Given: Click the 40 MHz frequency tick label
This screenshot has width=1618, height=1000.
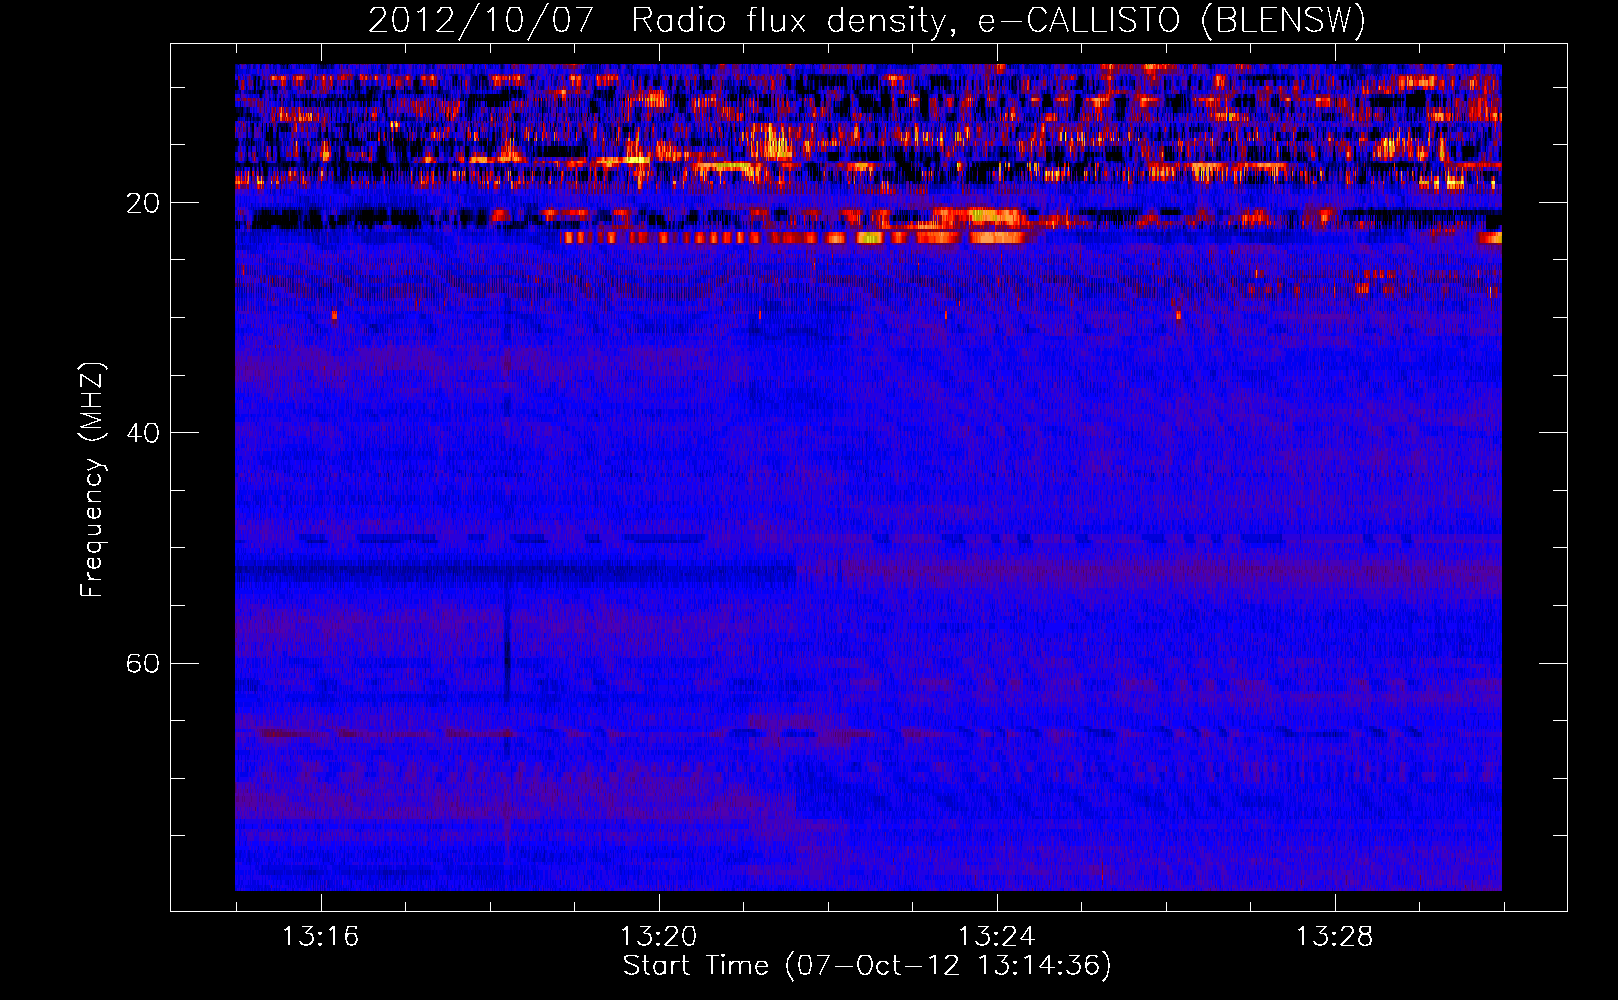Looking at the screenshot, I should (142, 433).
